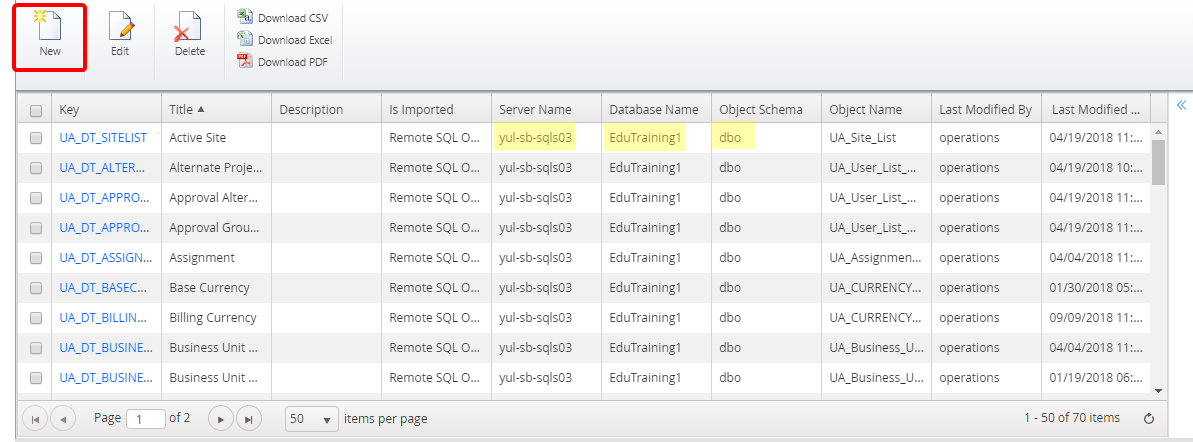Click the Delete icon with red X

pyautogui.click(x=189, y=26)
